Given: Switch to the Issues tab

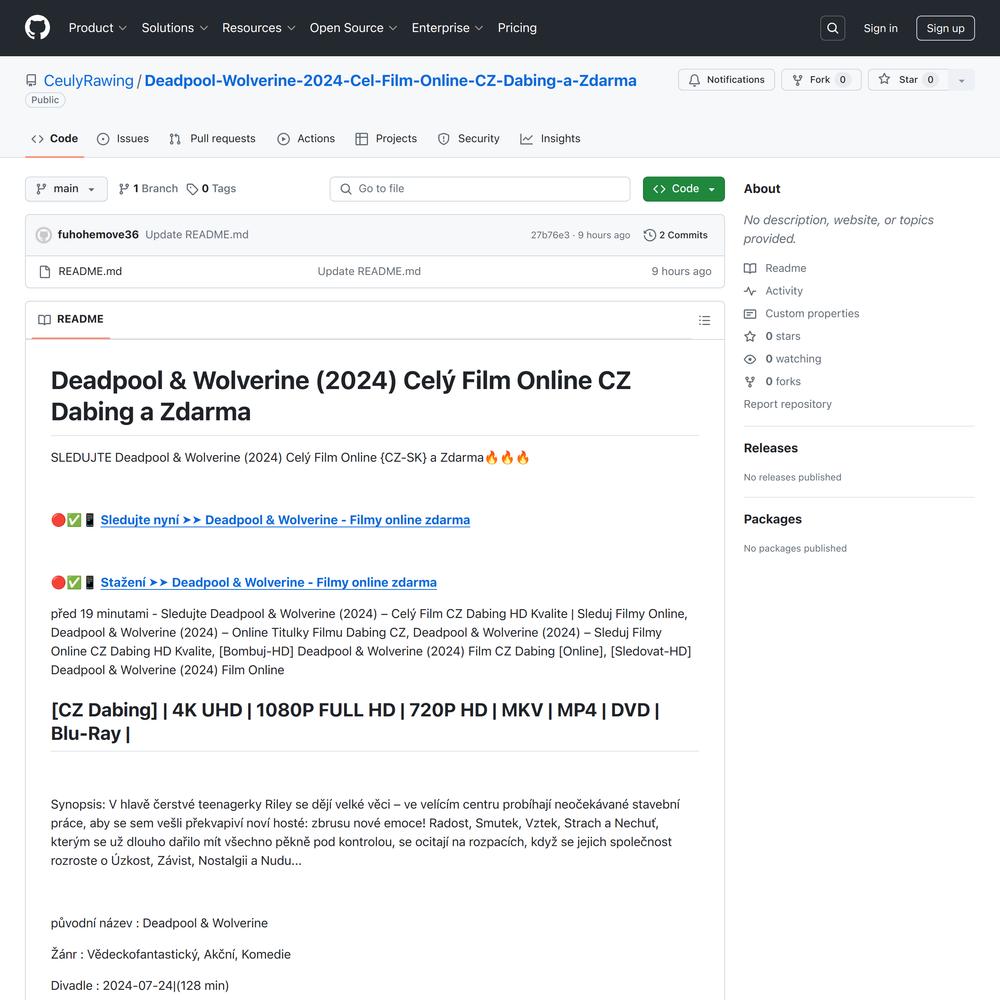Looking at the screenshot, I should tap(123, 139).
